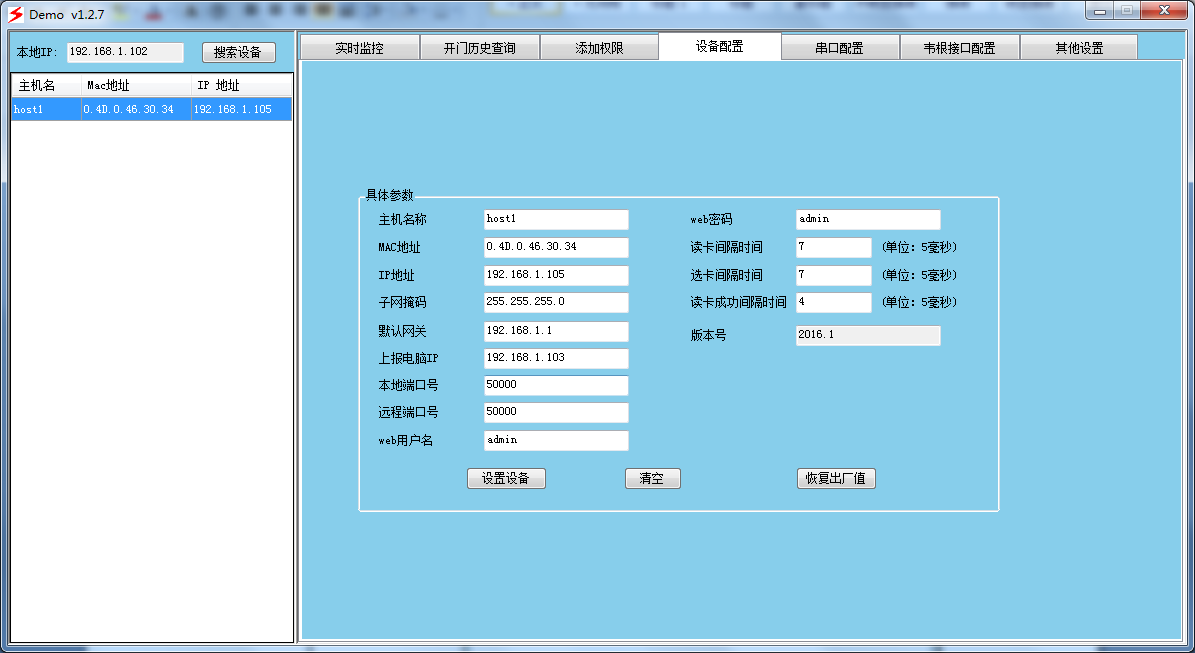Edit the 上报电脑IP field
This screenshot has width=1195, height=653.
(556, 358)
